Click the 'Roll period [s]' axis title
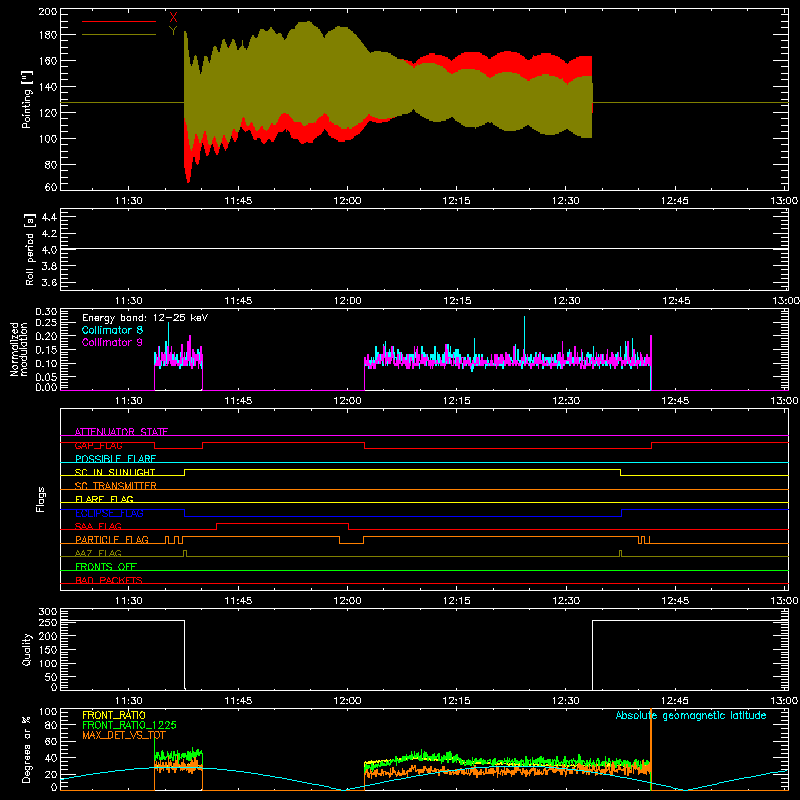The image size is (800, 800). (x=30, y=249)
